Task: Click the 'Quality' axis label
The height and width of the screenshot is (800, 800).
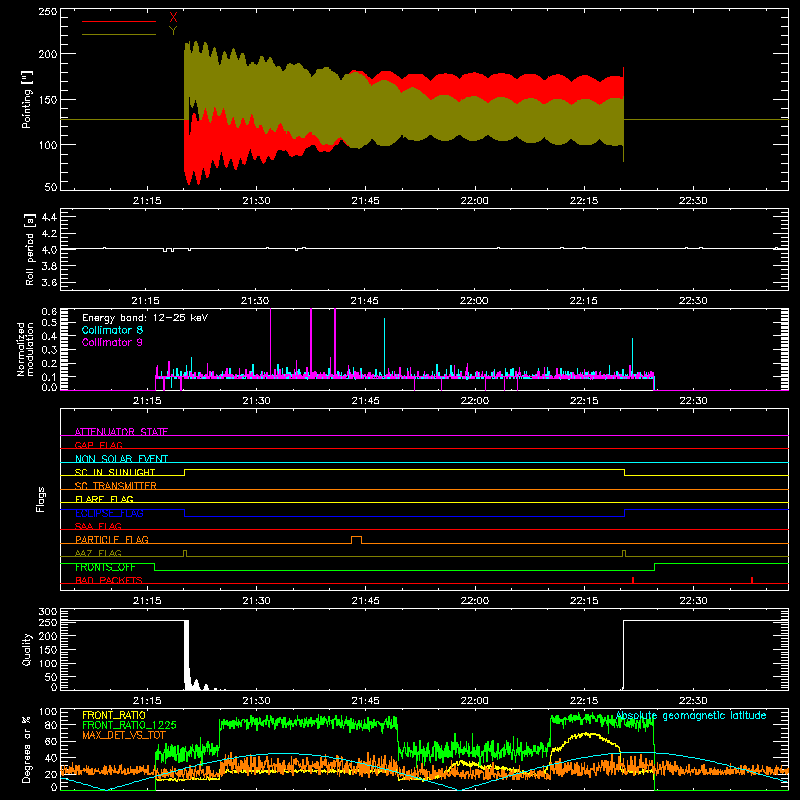Action: tap(27, 649)
